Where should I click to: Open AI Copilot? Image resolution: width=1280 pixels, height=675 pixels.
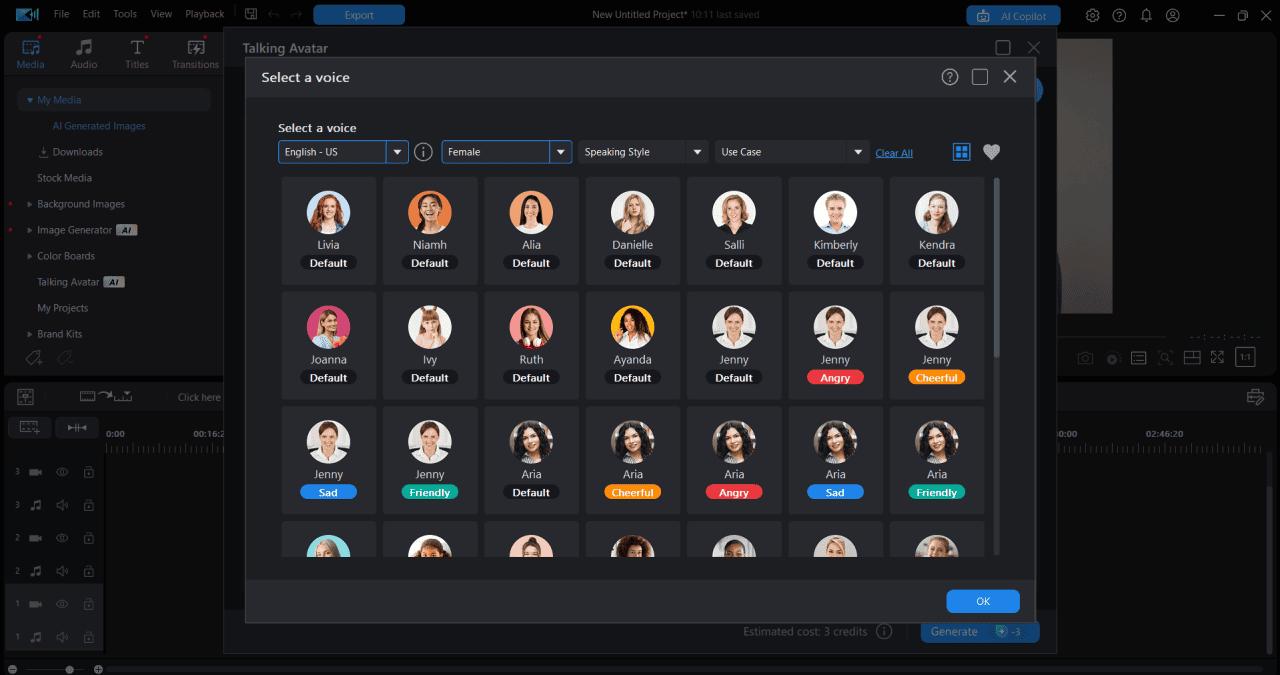point(1013,16)
